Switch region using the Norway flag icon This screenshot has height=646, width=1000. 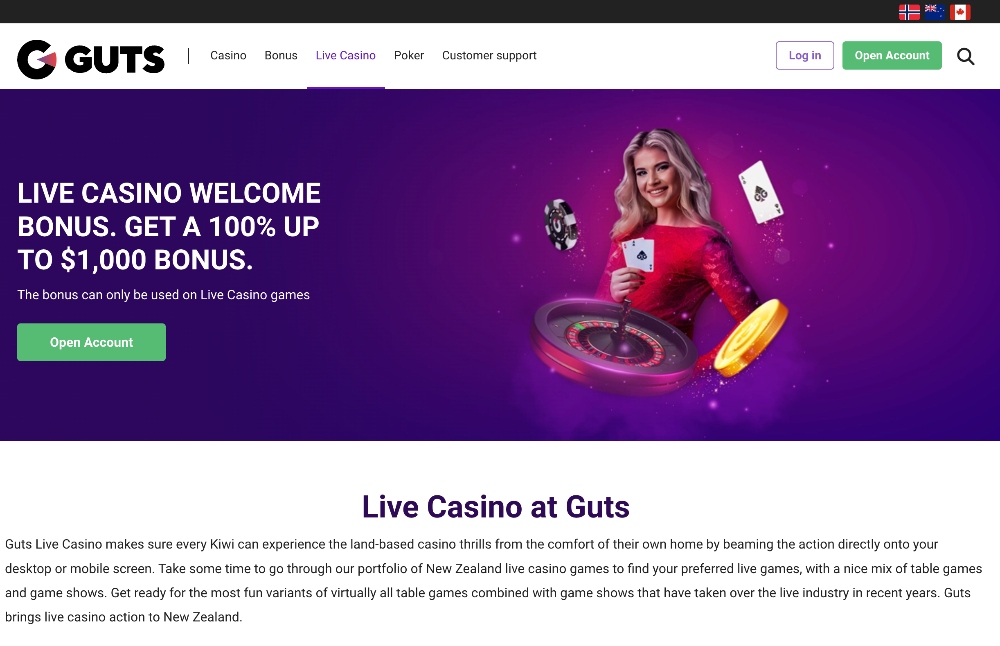tap(909, 12)
